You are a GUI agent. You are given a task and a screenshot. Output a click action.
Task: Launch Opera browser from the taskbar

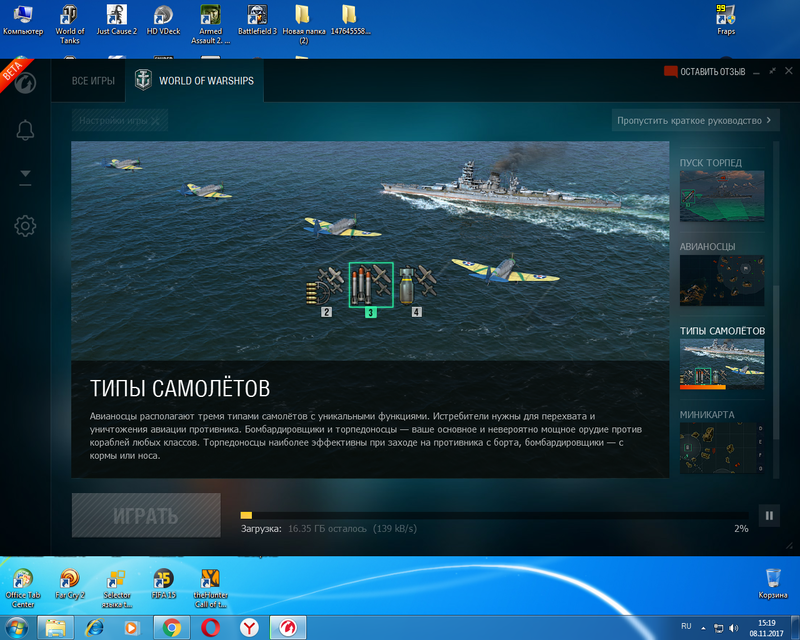(x=211, y=628)
